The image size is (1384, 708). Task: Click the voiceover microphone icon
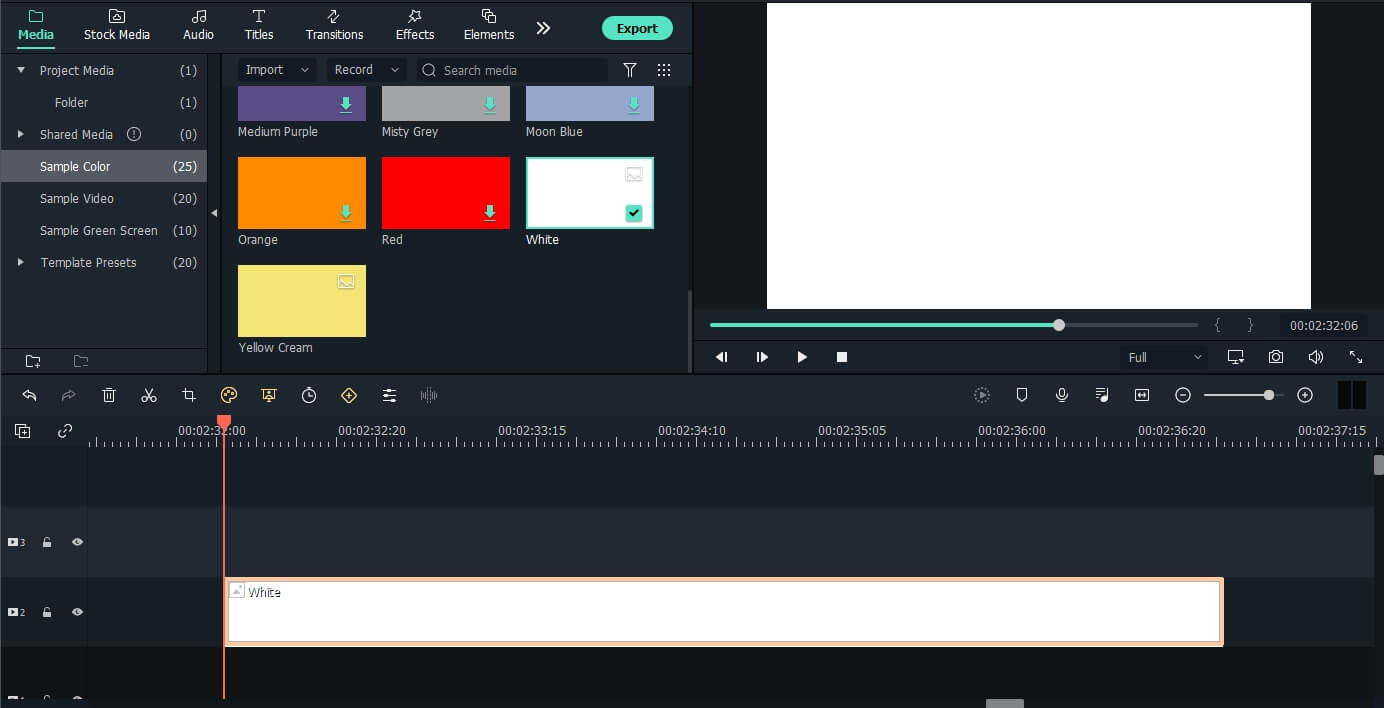point(1062,395)
